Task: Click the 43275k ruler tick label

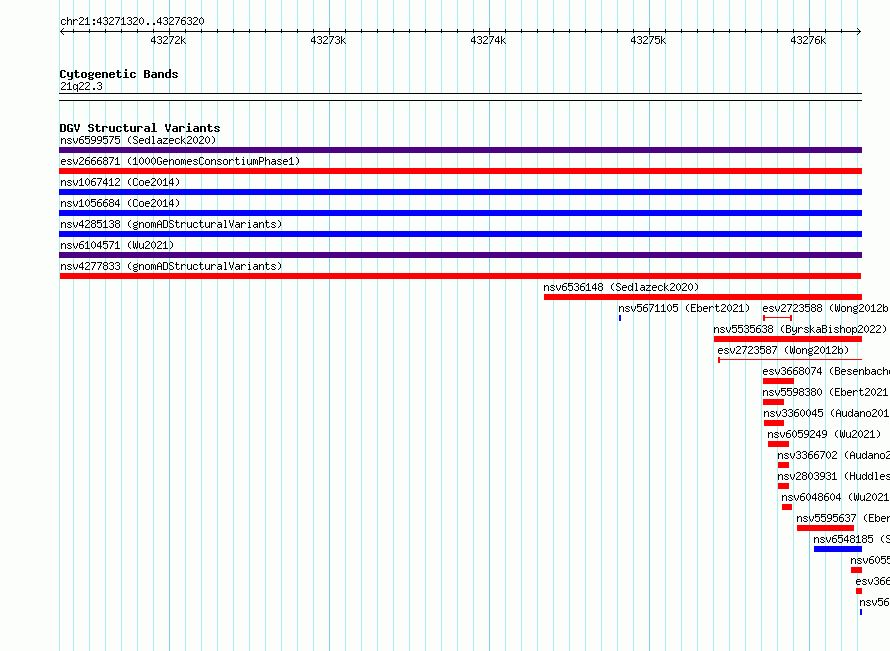Action: click(648, 40)
